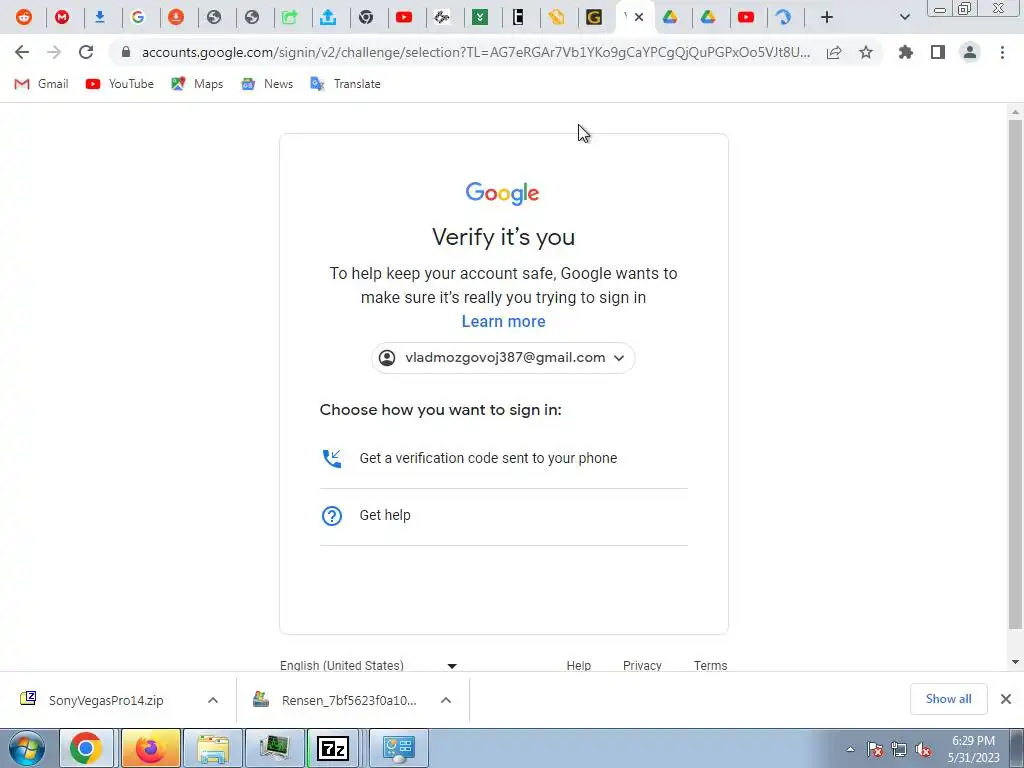Viewport: 1024px width, 768px height.
Task: Open the News bookmark
Action: 266,84
